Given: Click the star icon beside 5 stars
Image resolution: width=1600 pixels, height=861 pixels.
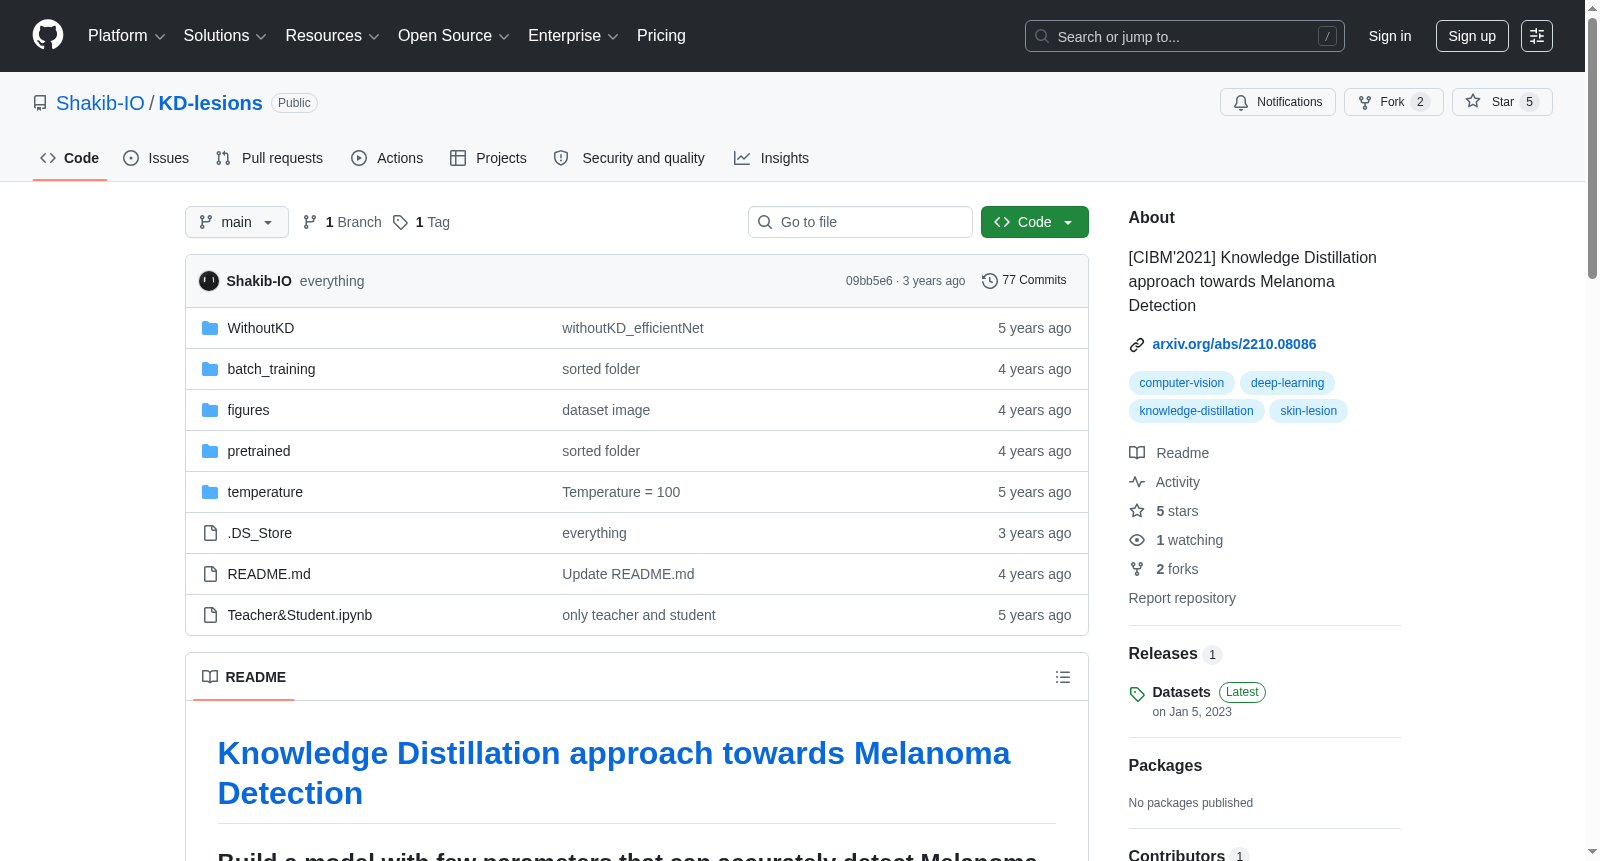Looking at the screenshot, I should tap(1137, 511).
